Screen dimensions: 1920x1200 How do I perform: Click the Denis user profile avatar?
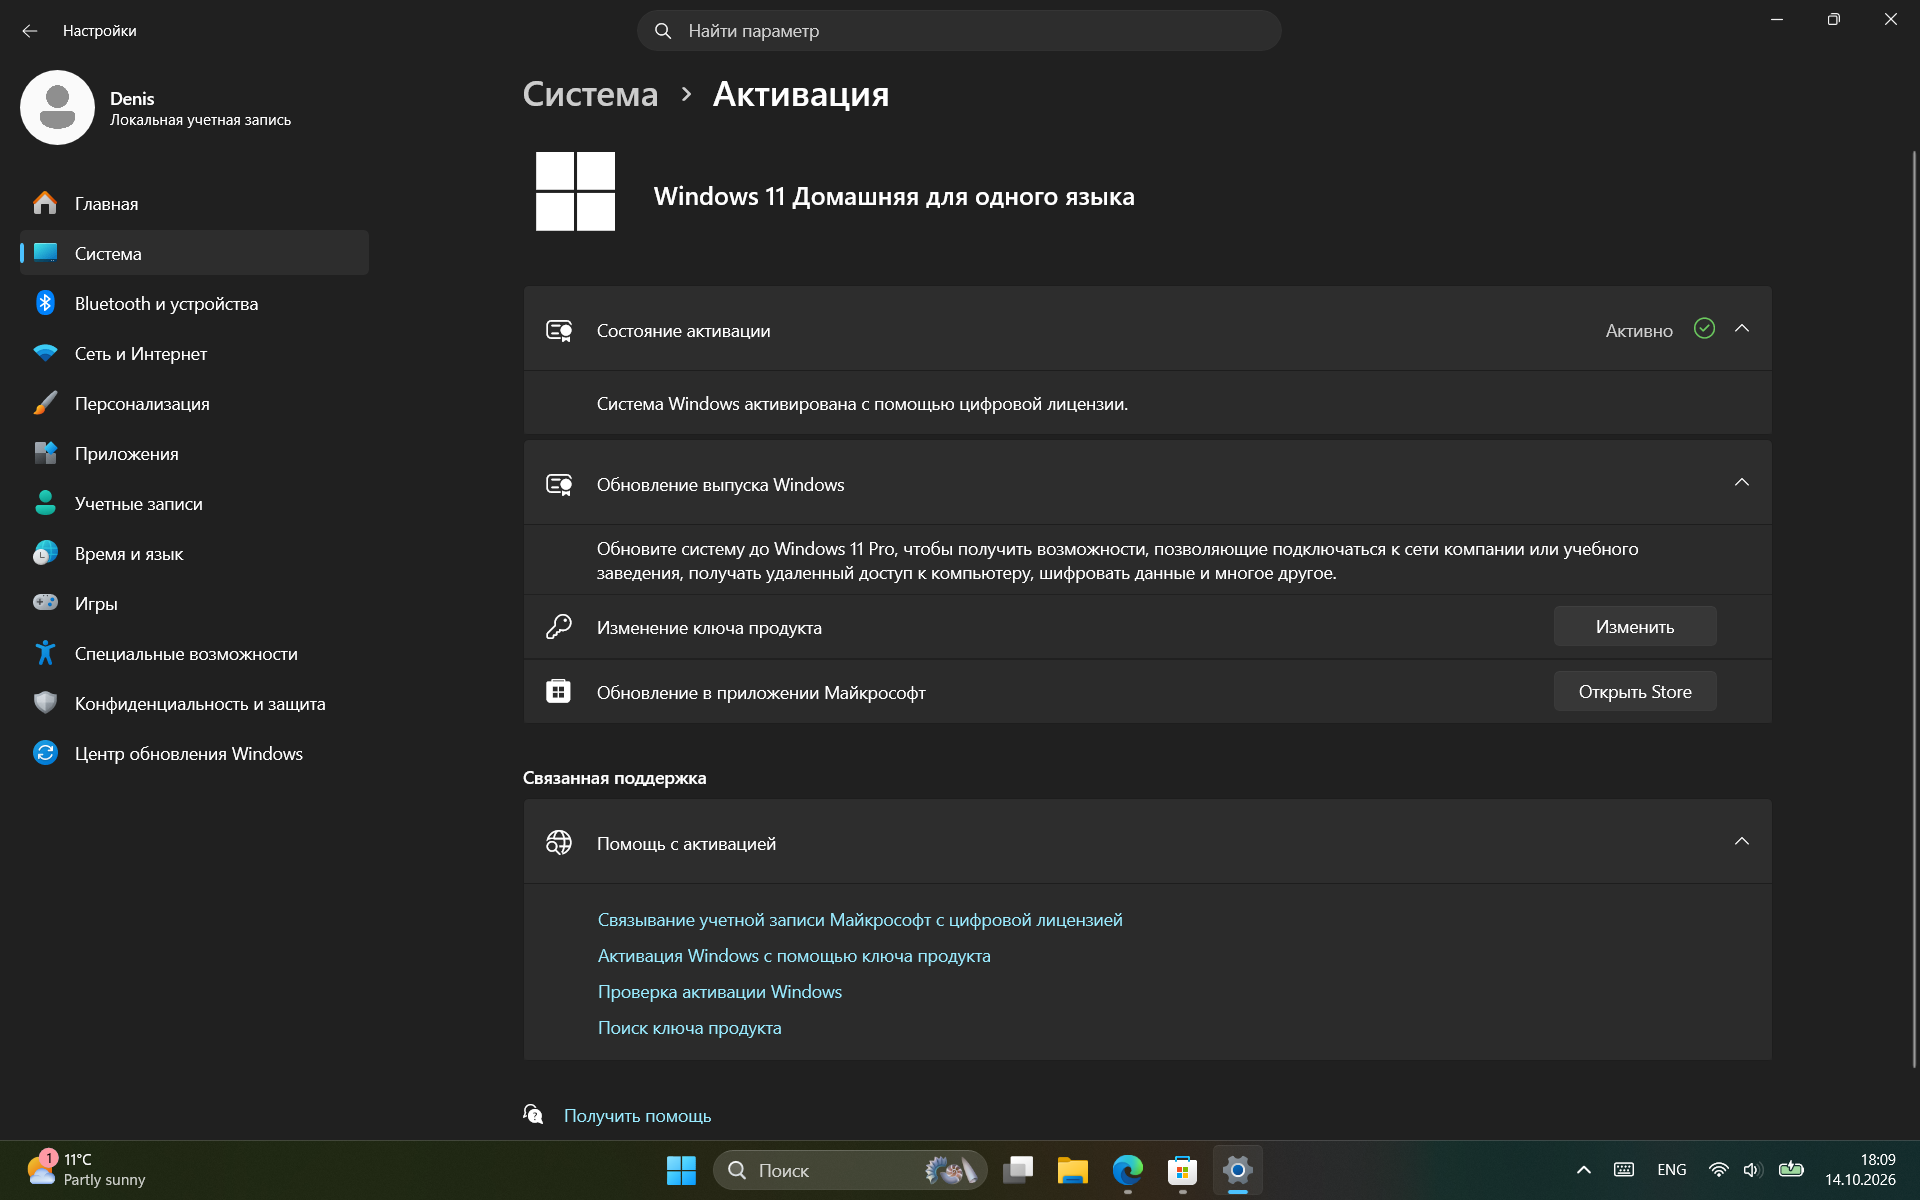57,108
